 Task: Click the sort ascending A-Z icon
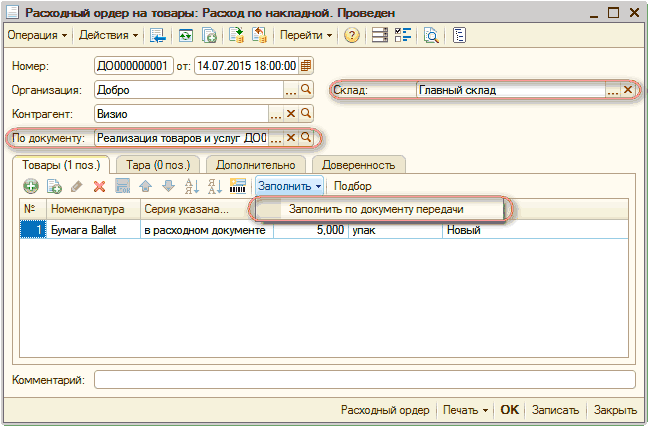(x=191, y=186)
